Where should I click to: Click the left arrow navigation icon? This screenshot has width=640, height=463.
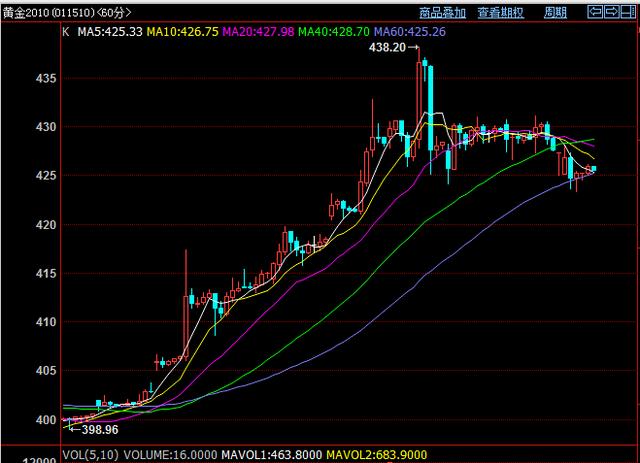pyautogui.click(x=595, y=12)
